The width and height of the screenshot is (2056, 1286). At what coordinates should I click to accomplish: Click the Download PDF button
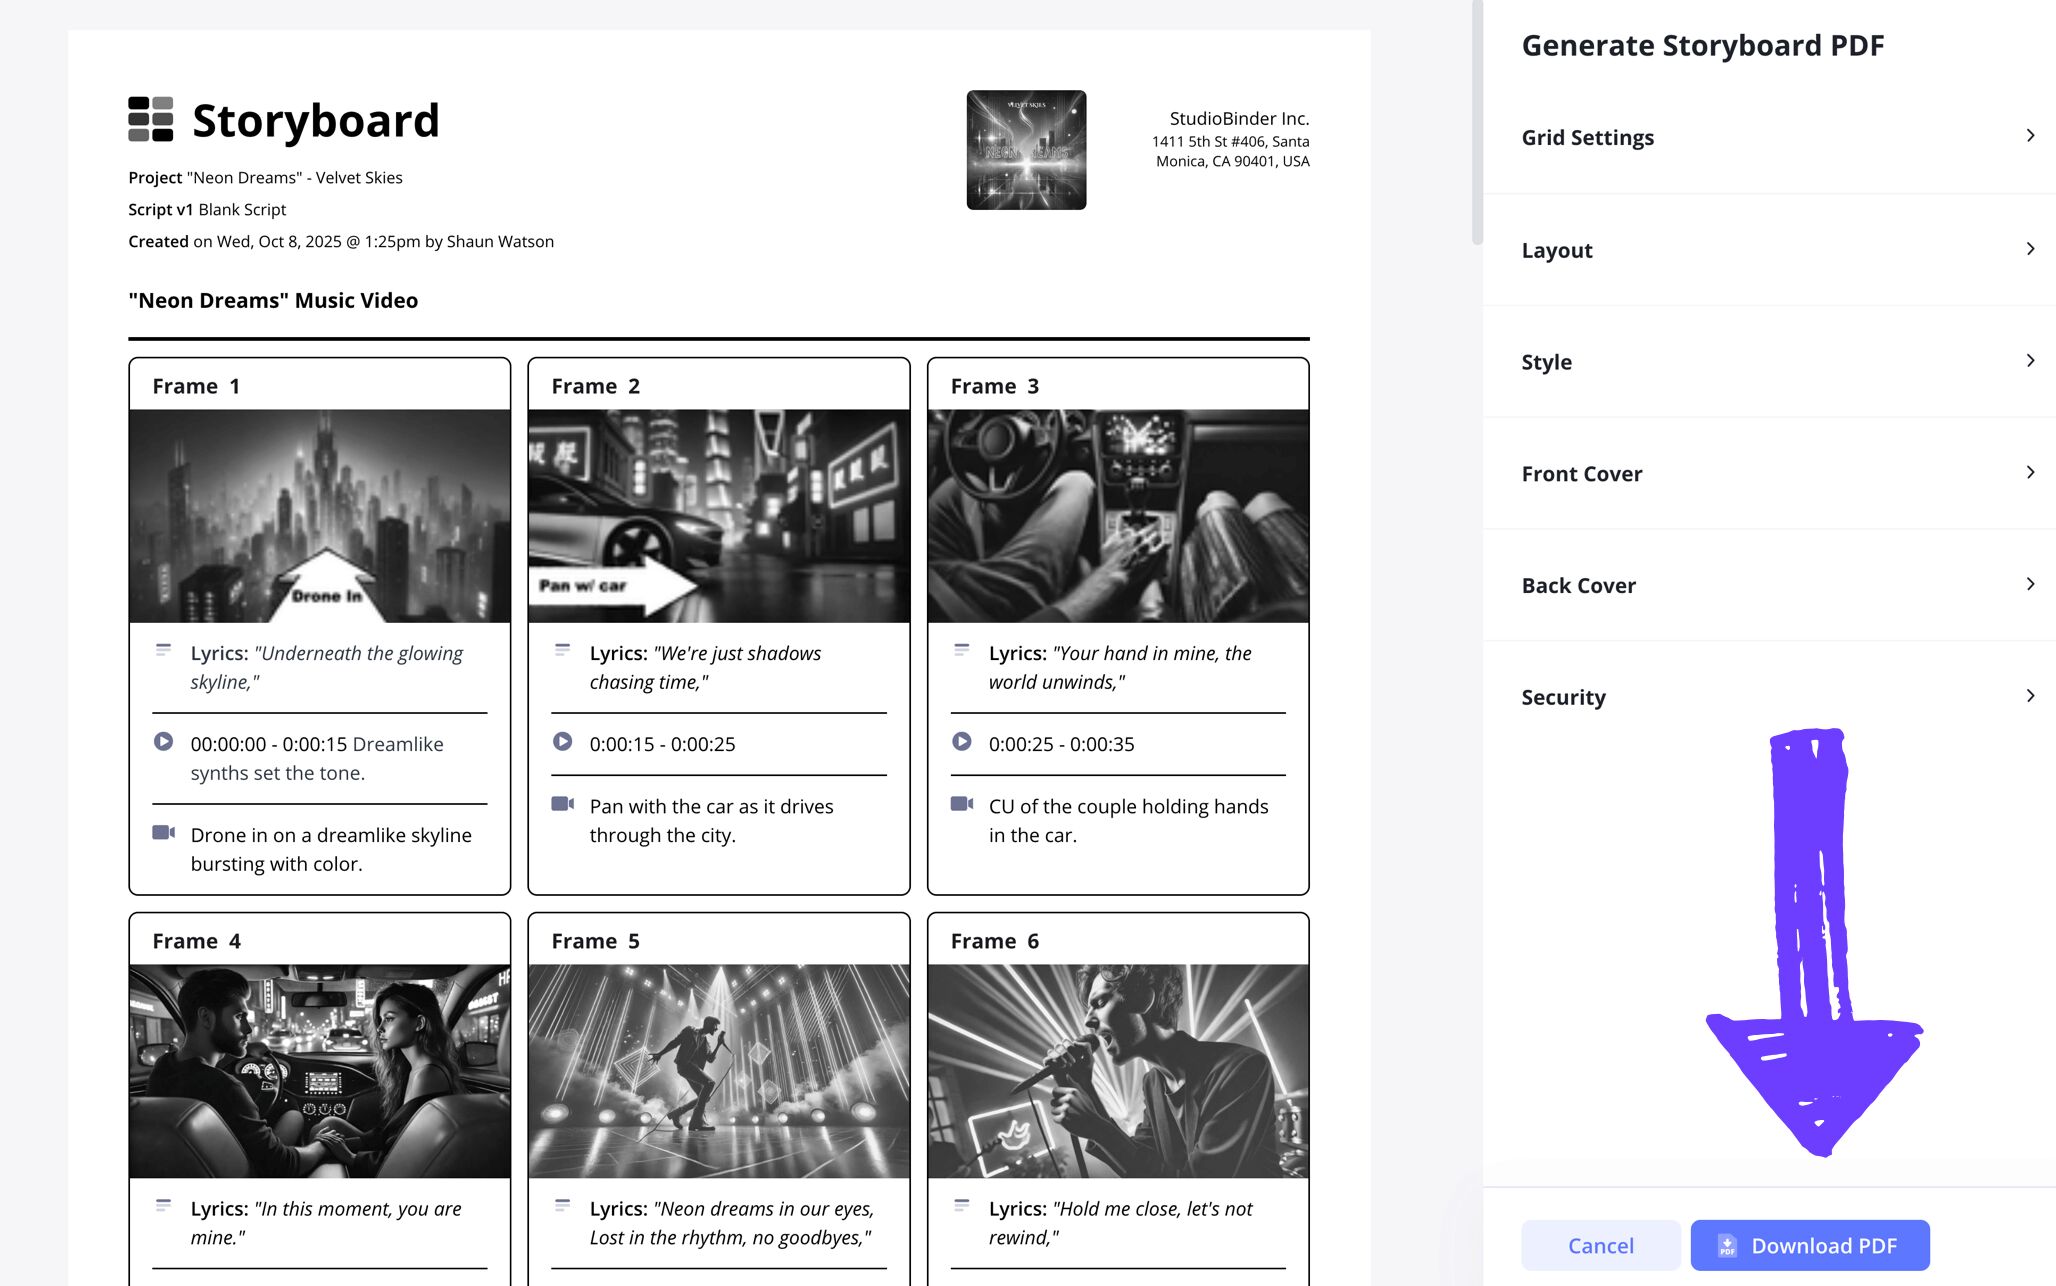(1810, 1245)
